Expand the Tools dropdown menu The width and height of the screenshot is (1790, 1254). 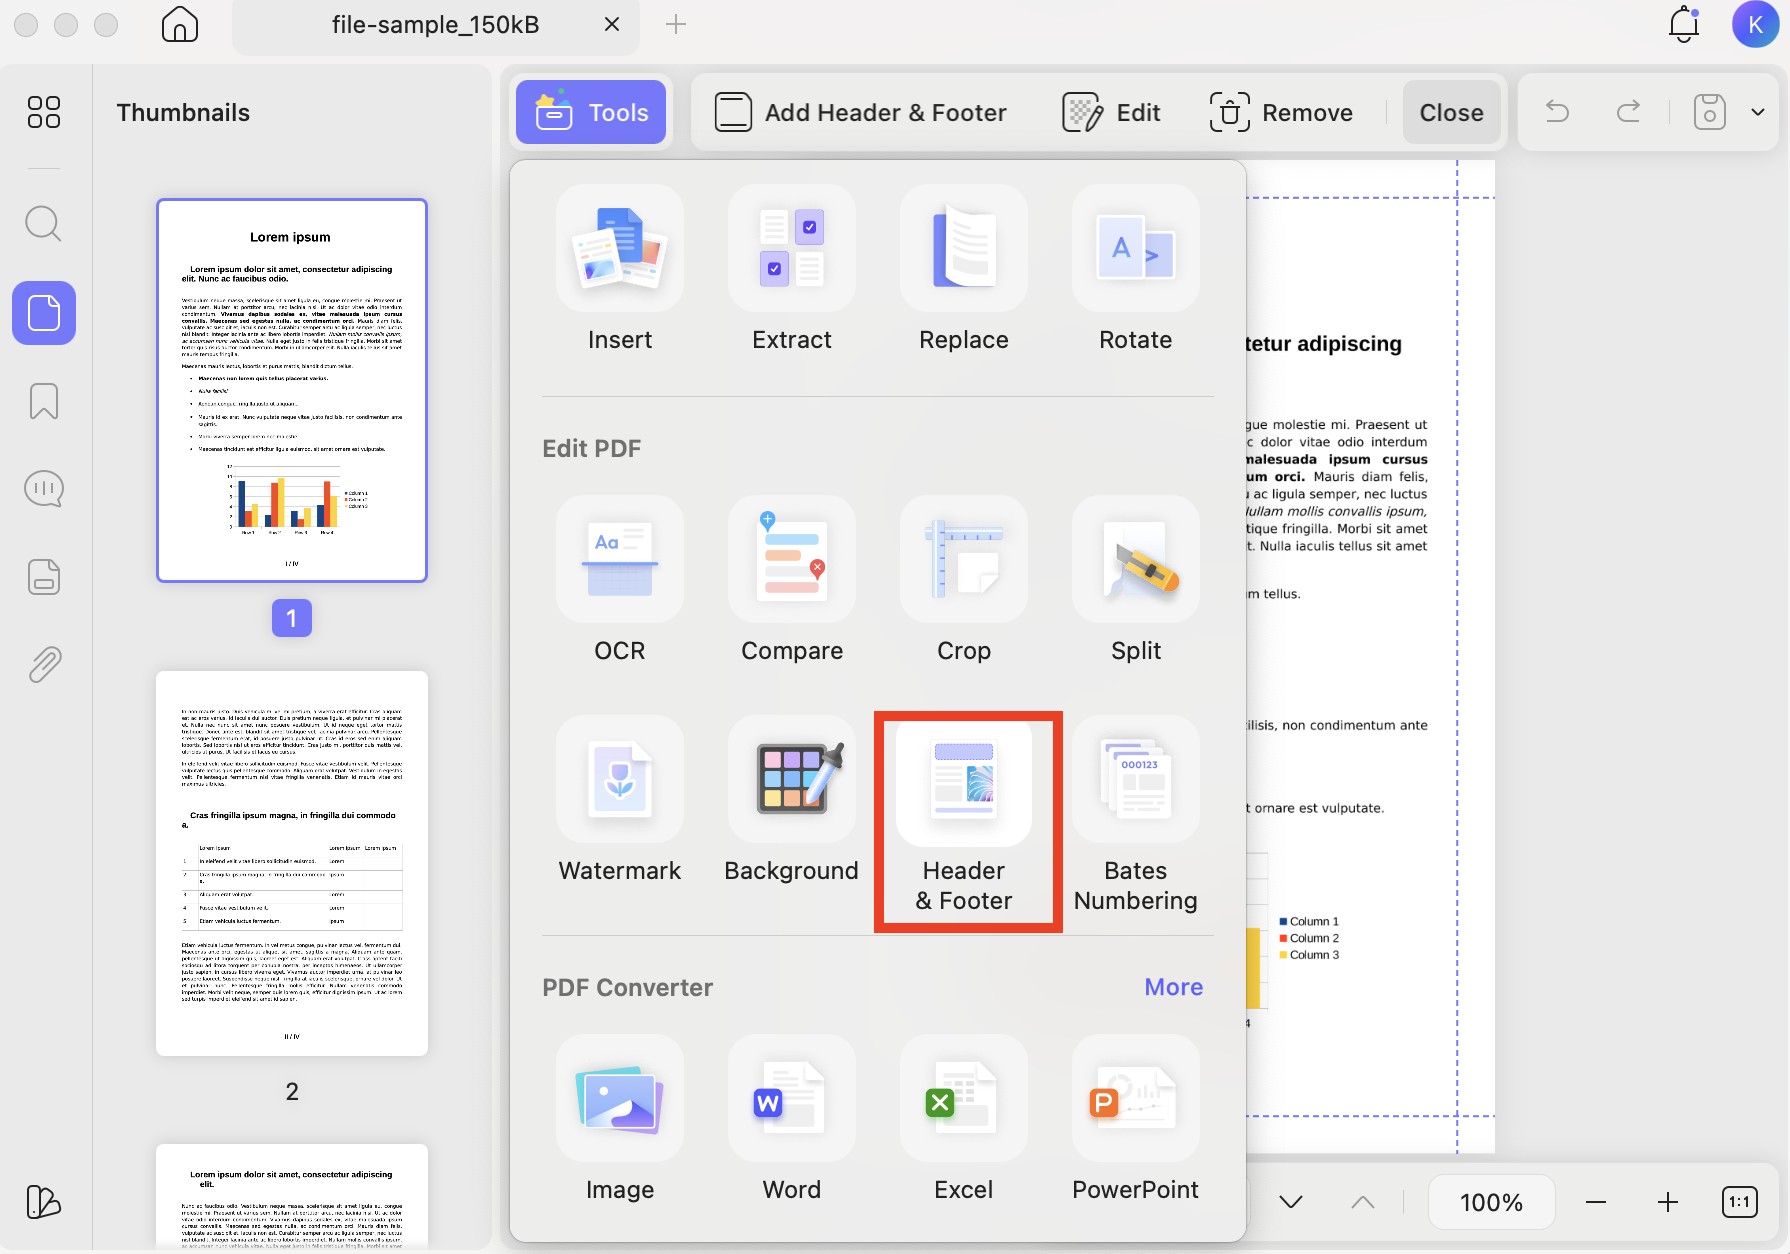tap(590, 112)
